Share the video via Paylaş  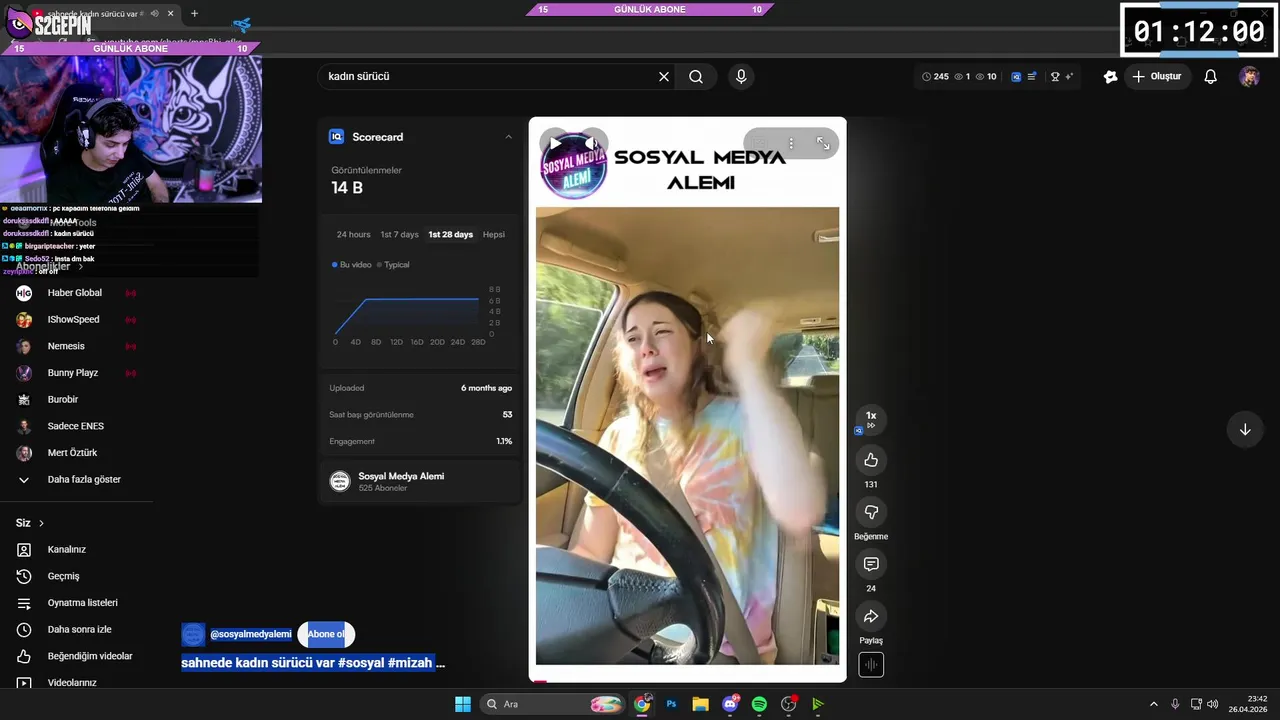(x=871, y=616)
